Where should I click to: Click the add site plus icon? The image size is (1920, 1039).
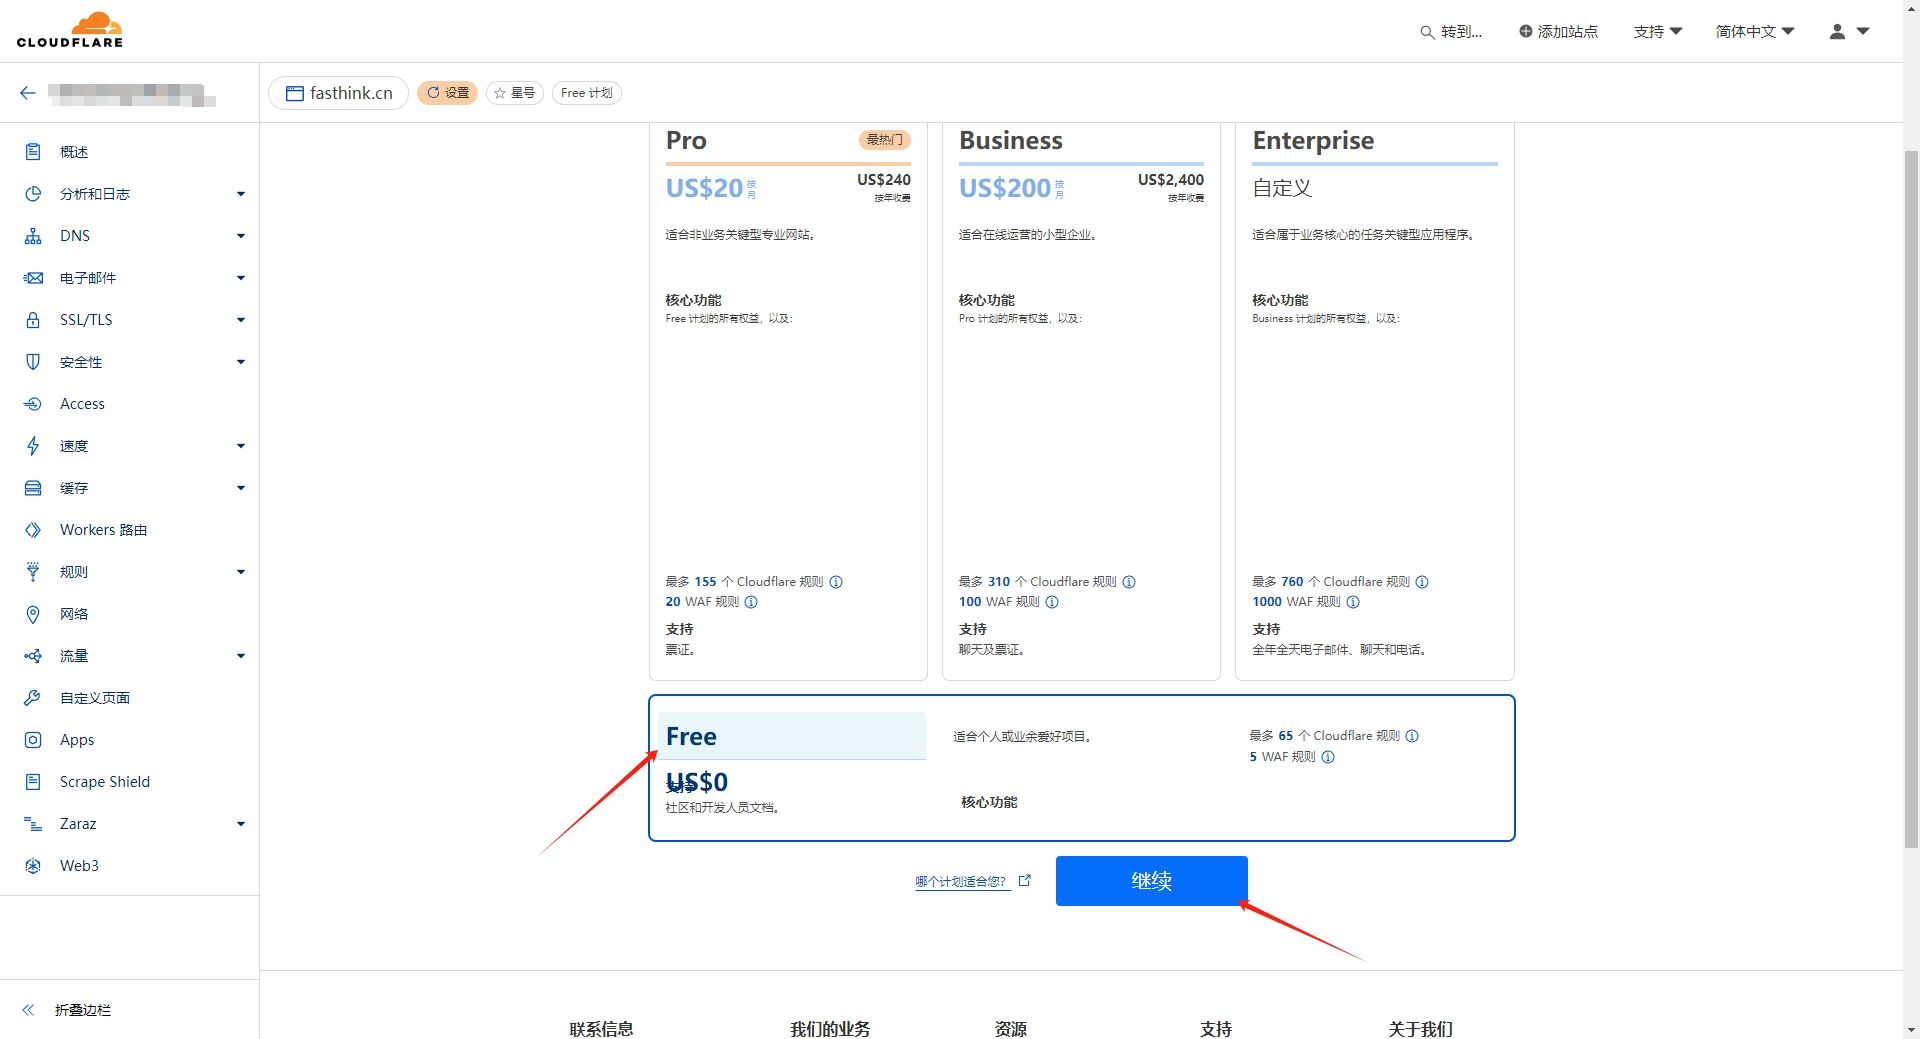pos(1525,31)
